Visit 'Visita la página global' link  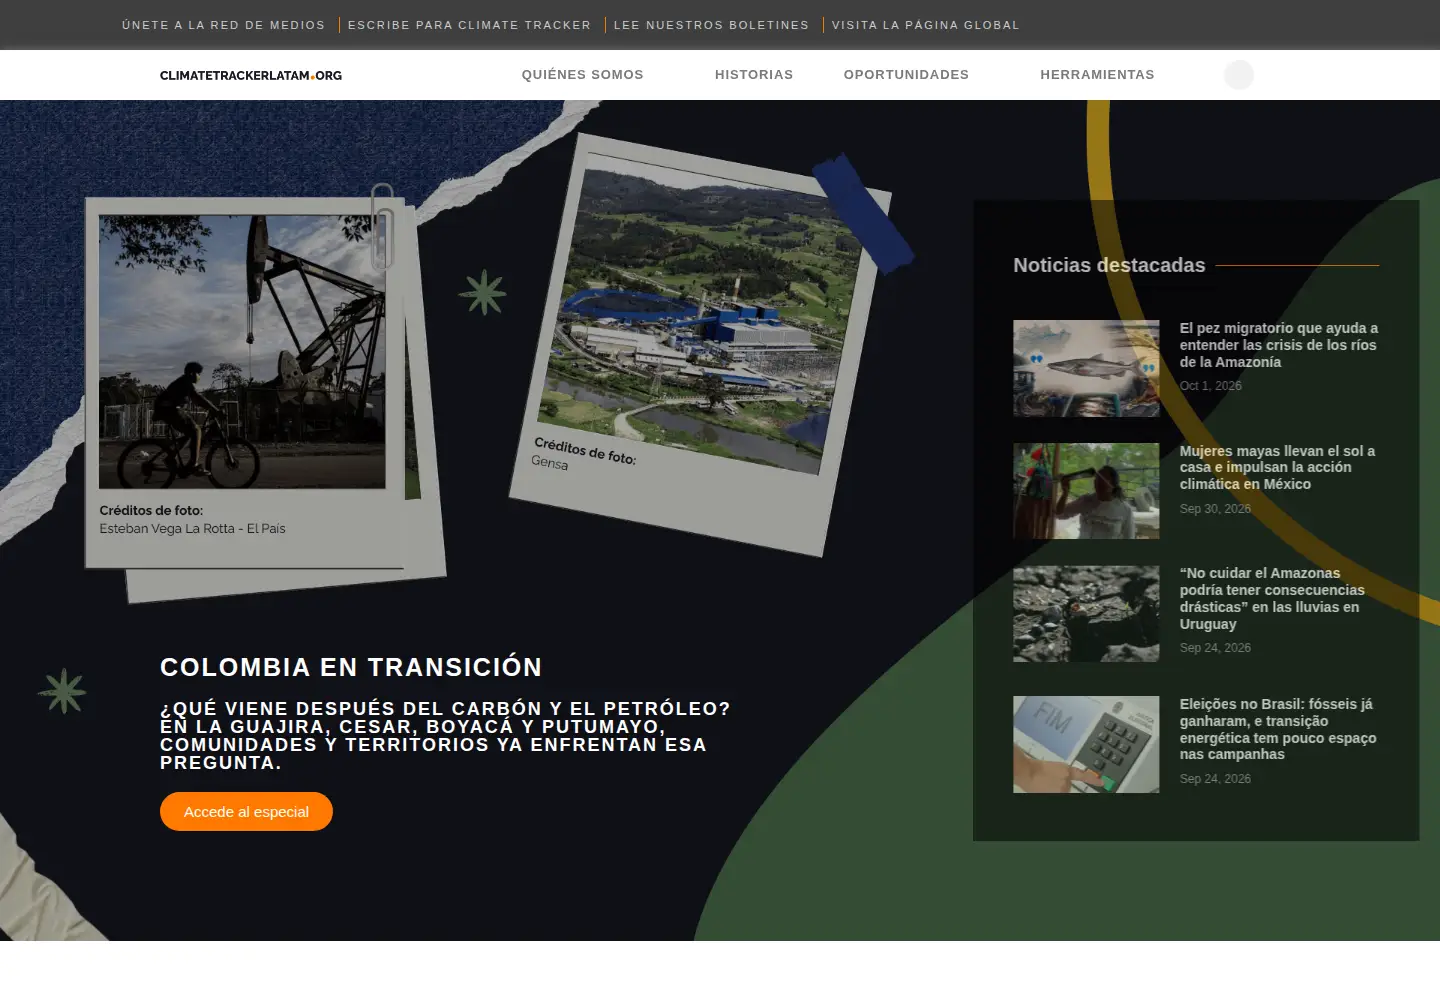point(926,25)
